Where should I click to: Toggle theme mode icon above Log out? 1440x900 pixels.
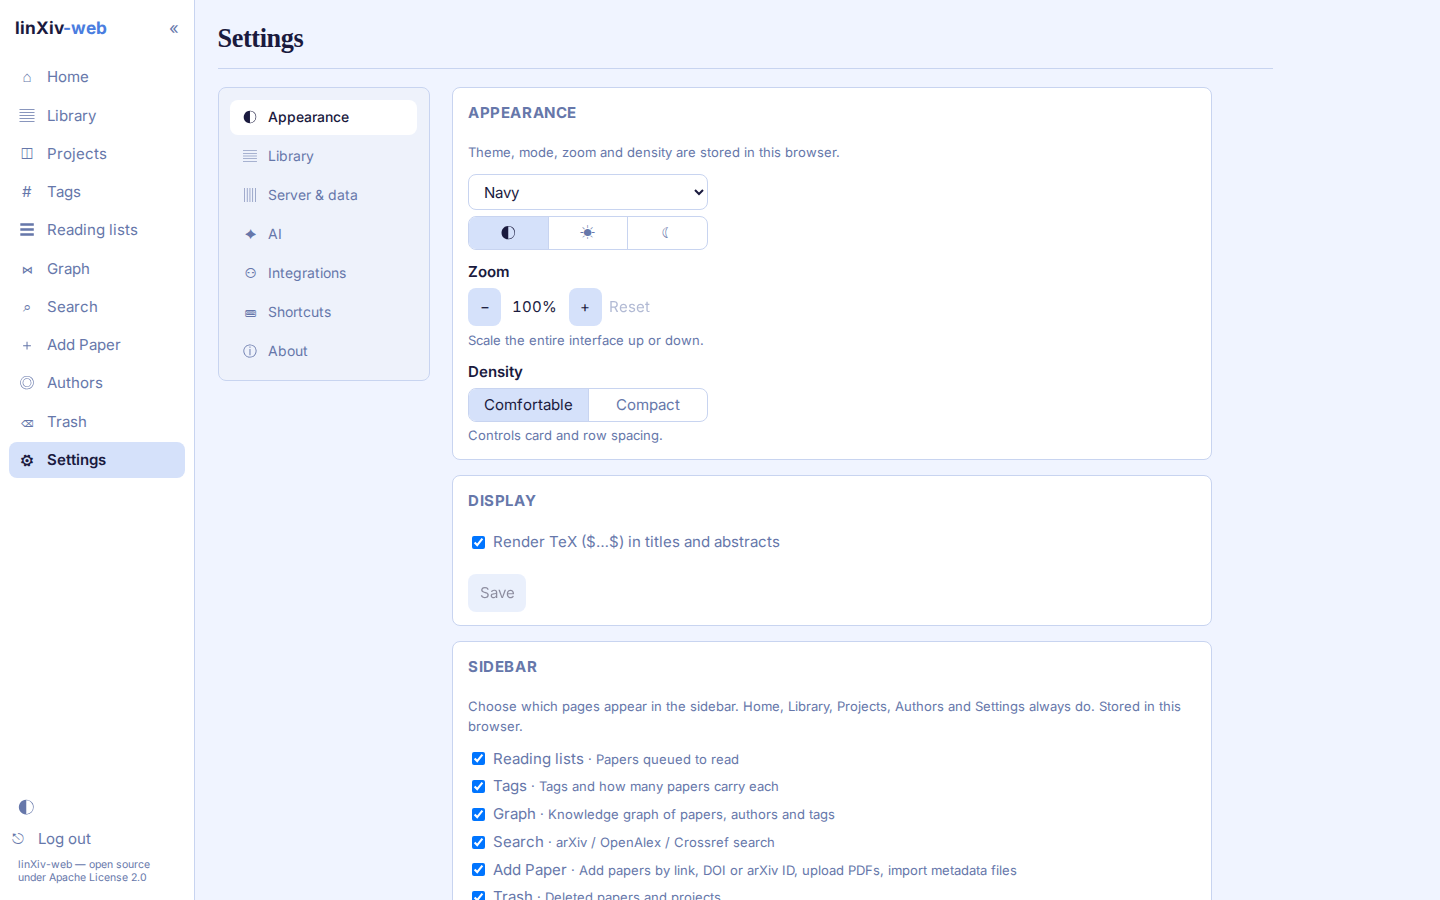pyautogui.click(x=26, y=807)
